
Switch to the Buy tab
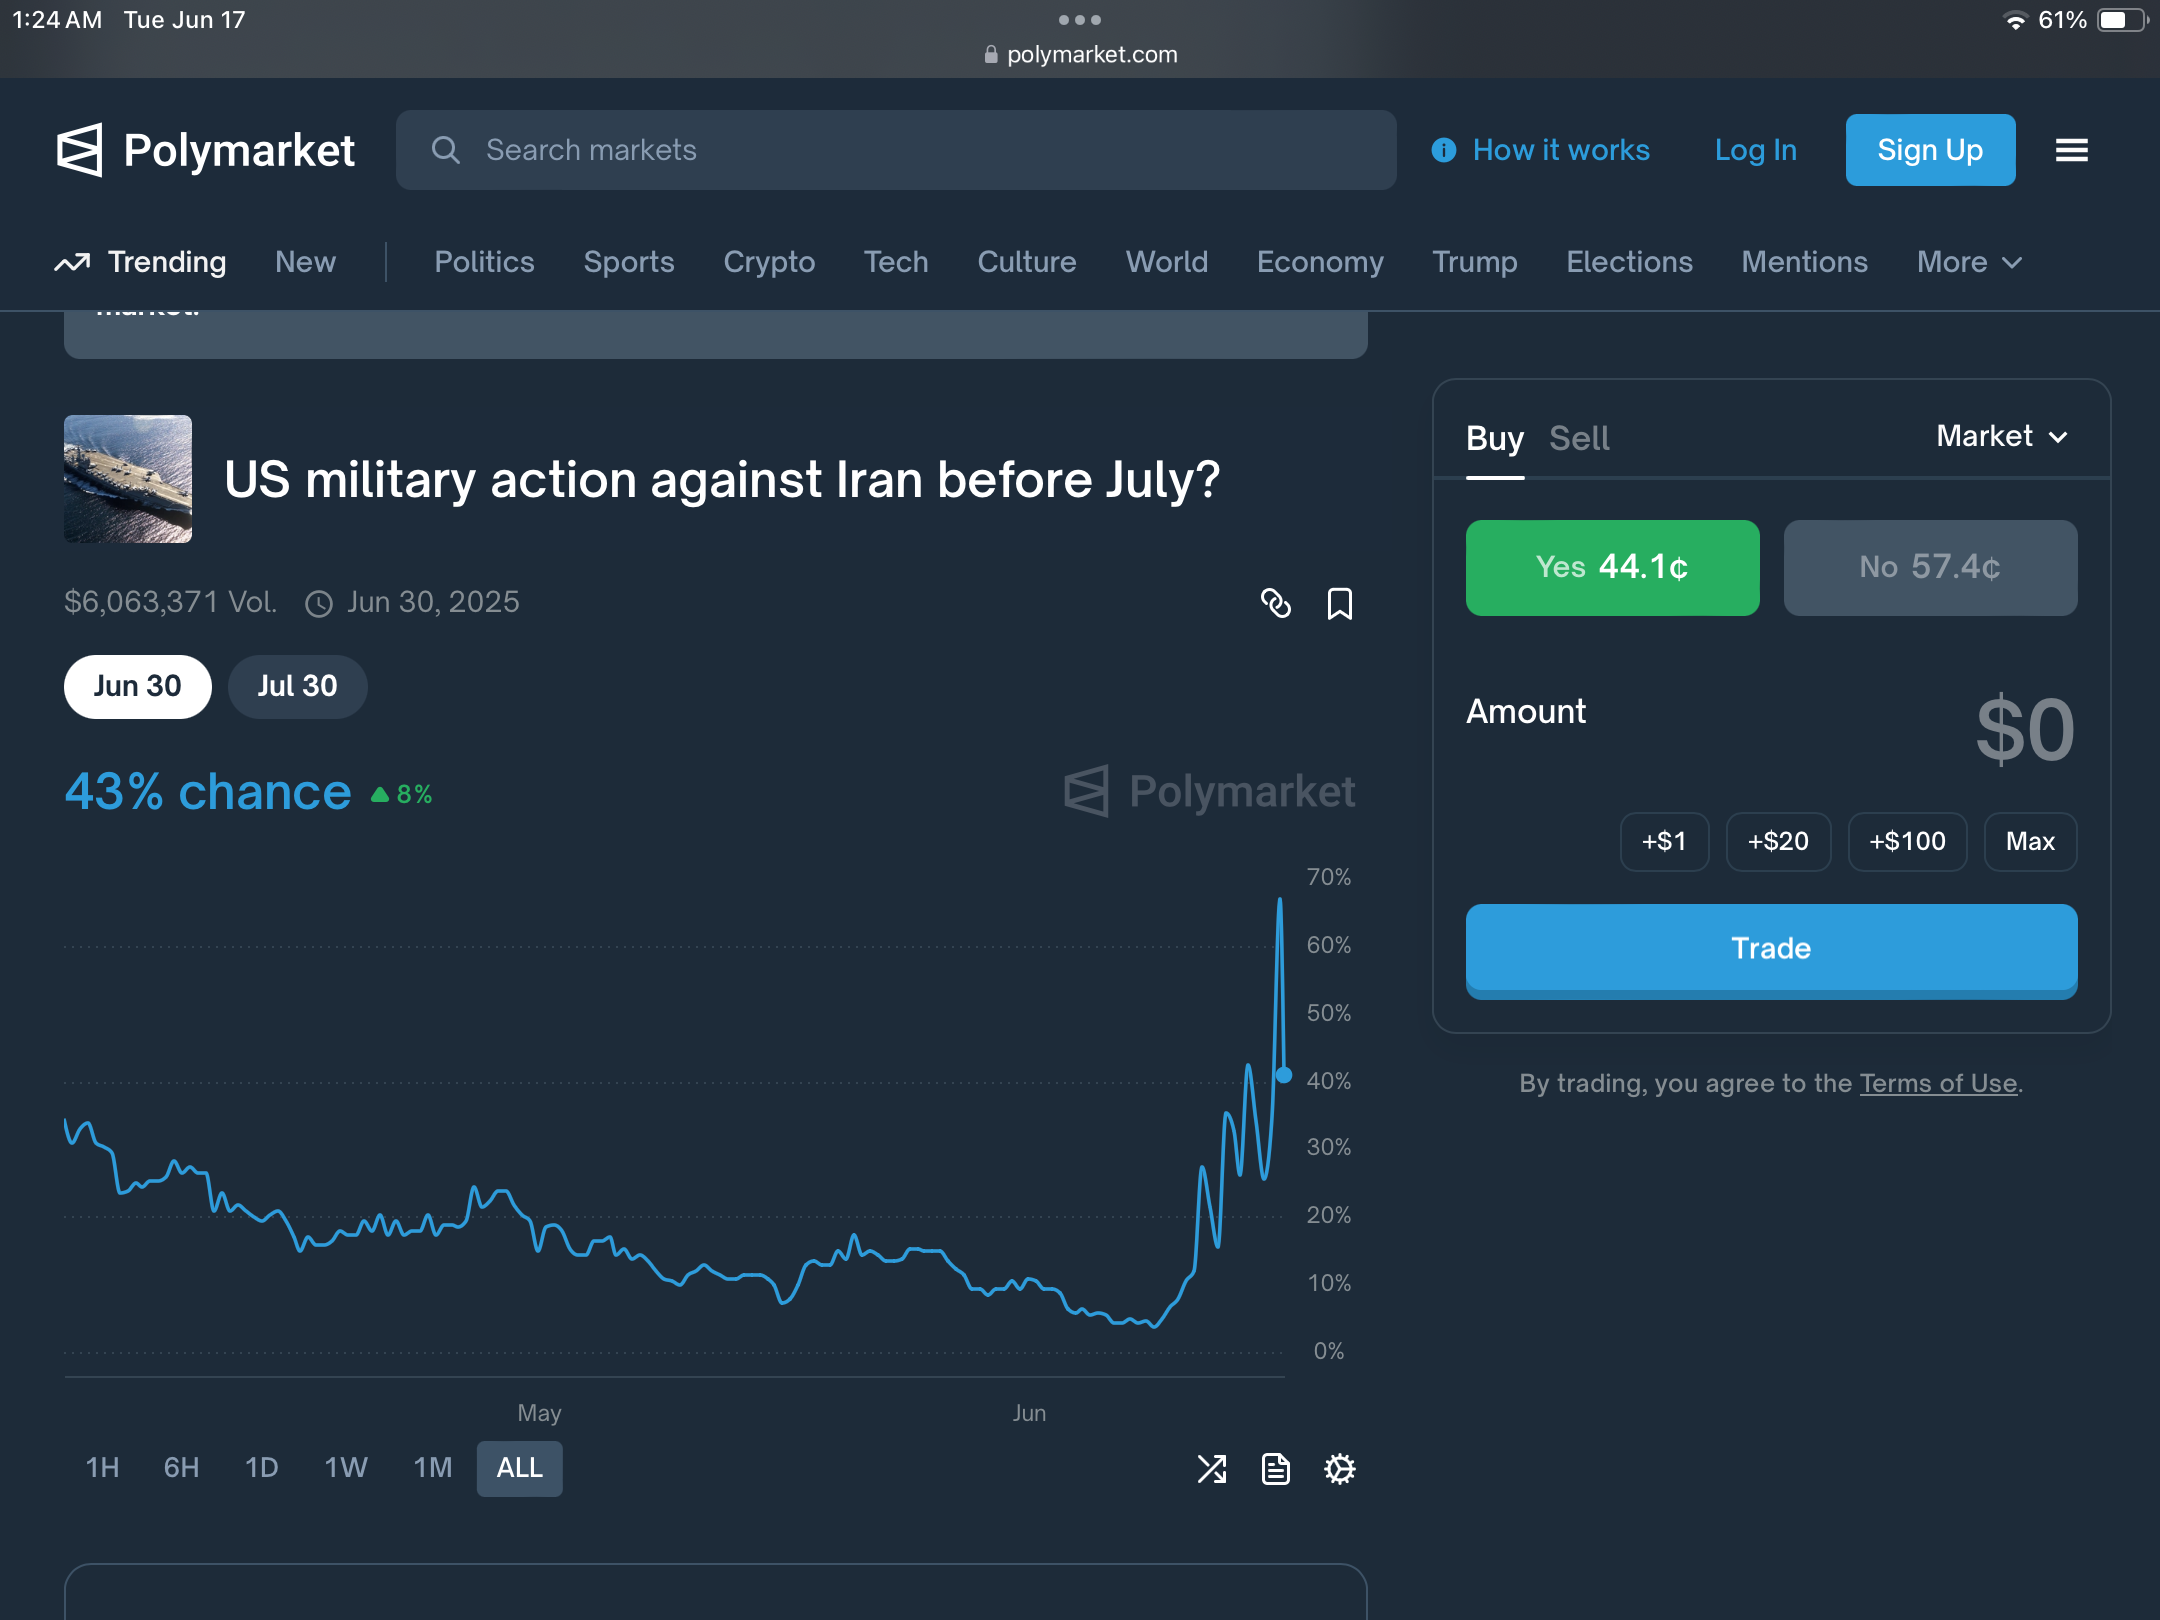tap(1495, 439)
